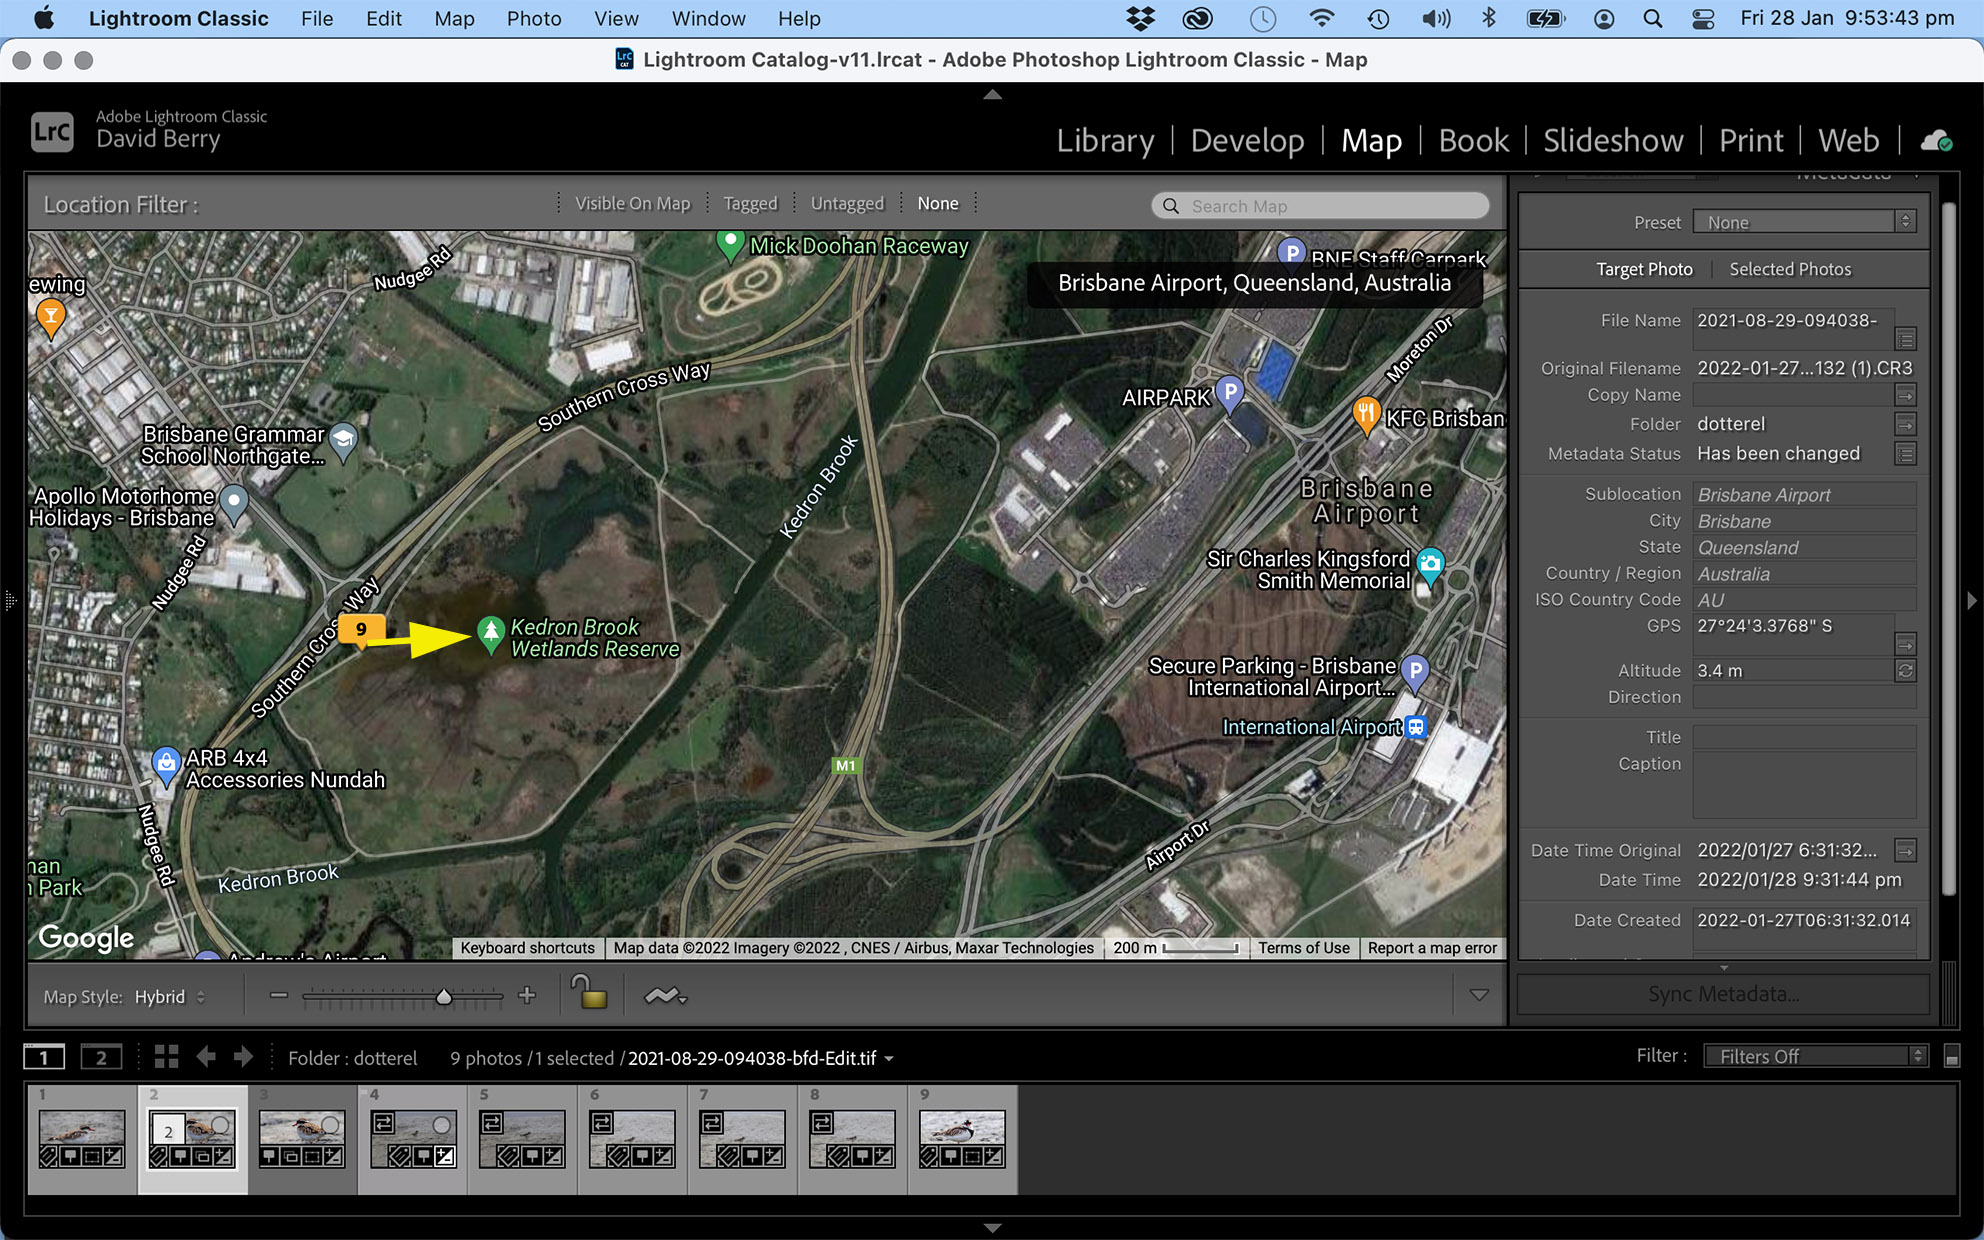Select the Selected Photos option
Viewport: 1984px width, 1240px height.
(1790, 269)
